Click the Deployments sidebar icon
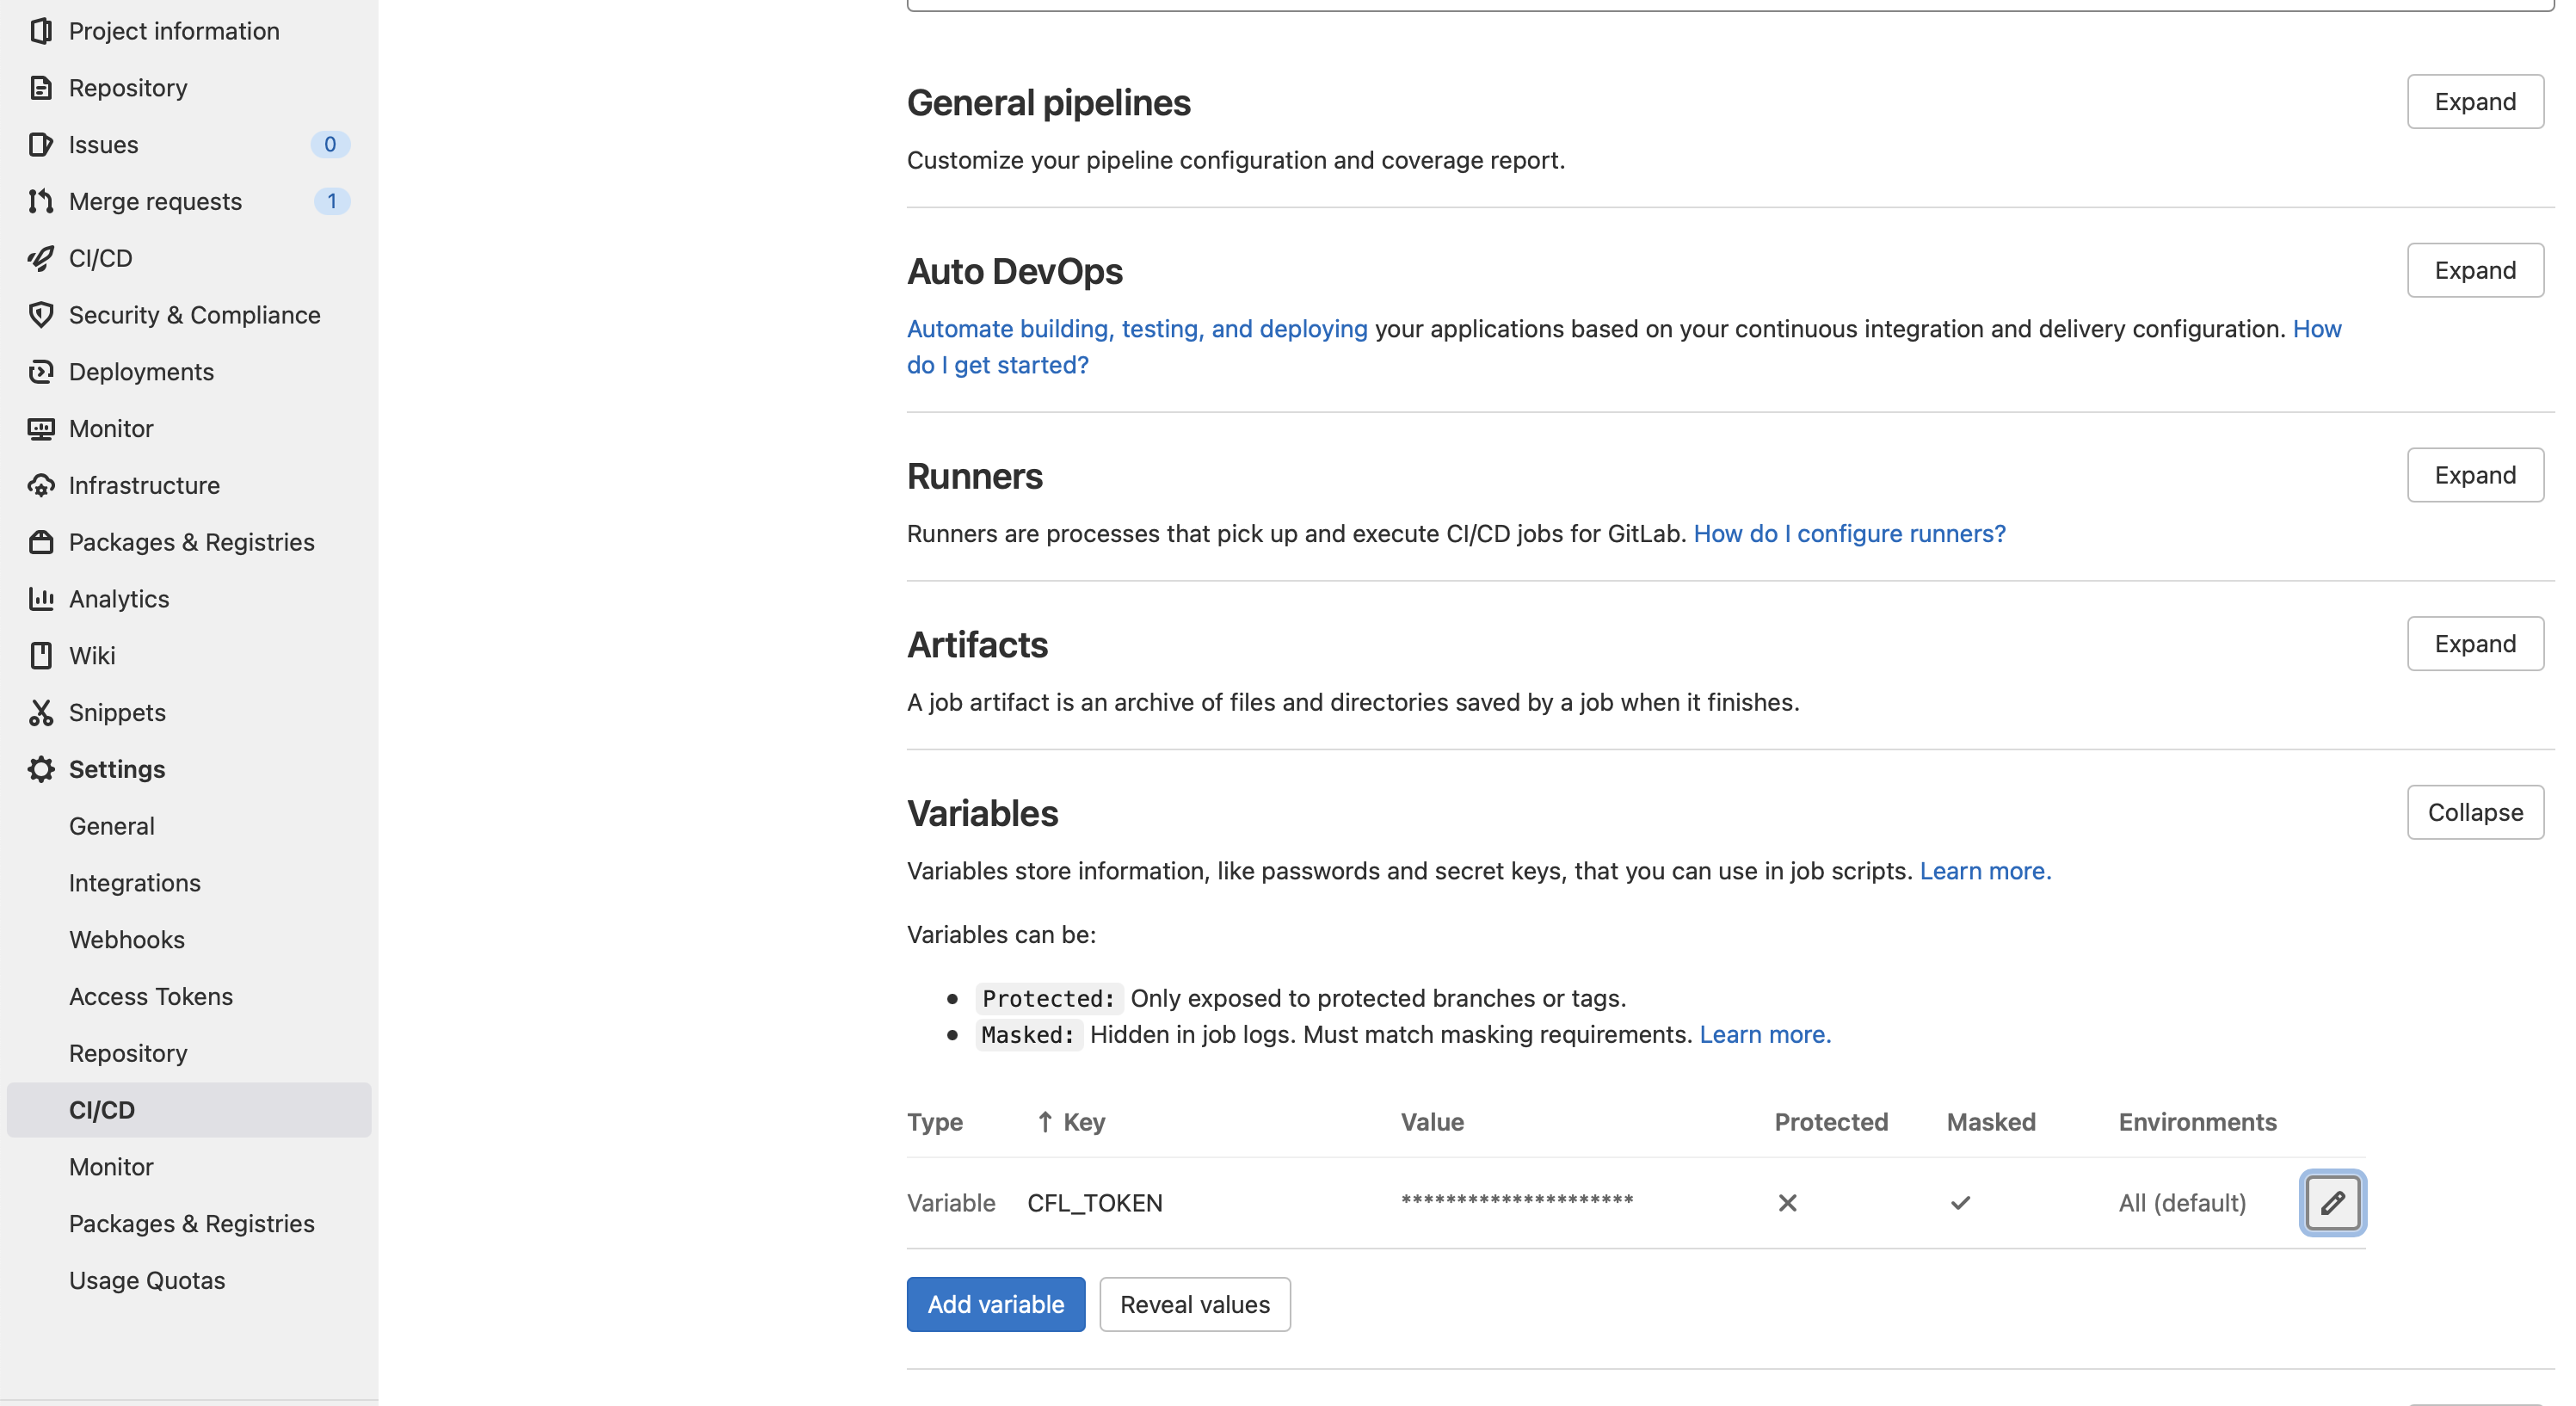This screenshot has width=2576, height=1406. [x=41, y=372]
